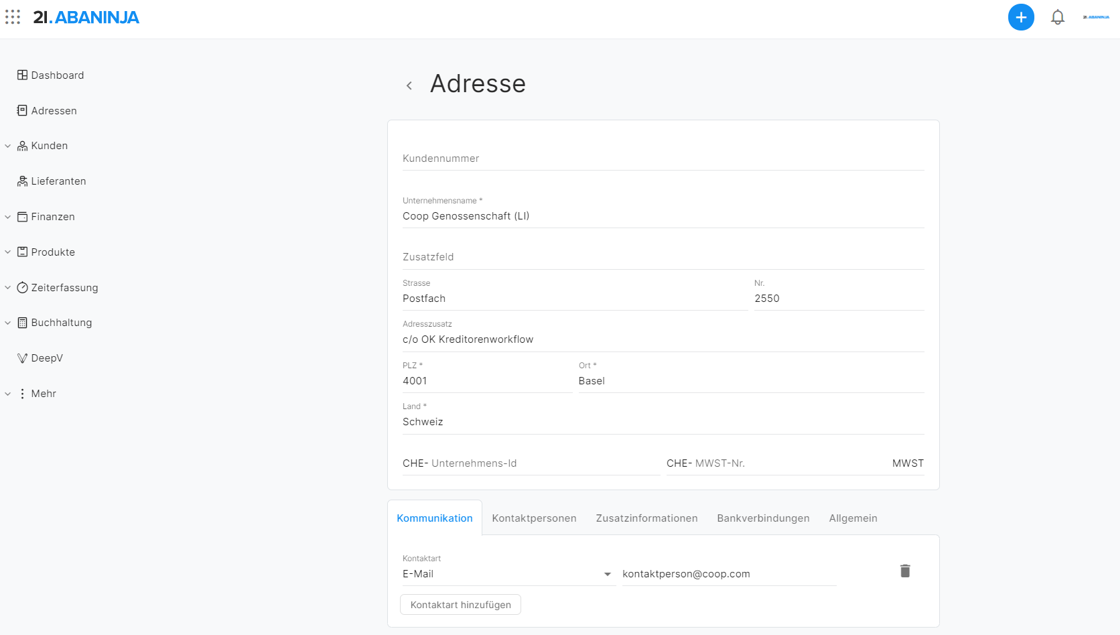Open DeepV in the sidebar
1120x635 pixels.
pyautogui.click(x=47, y=359)
